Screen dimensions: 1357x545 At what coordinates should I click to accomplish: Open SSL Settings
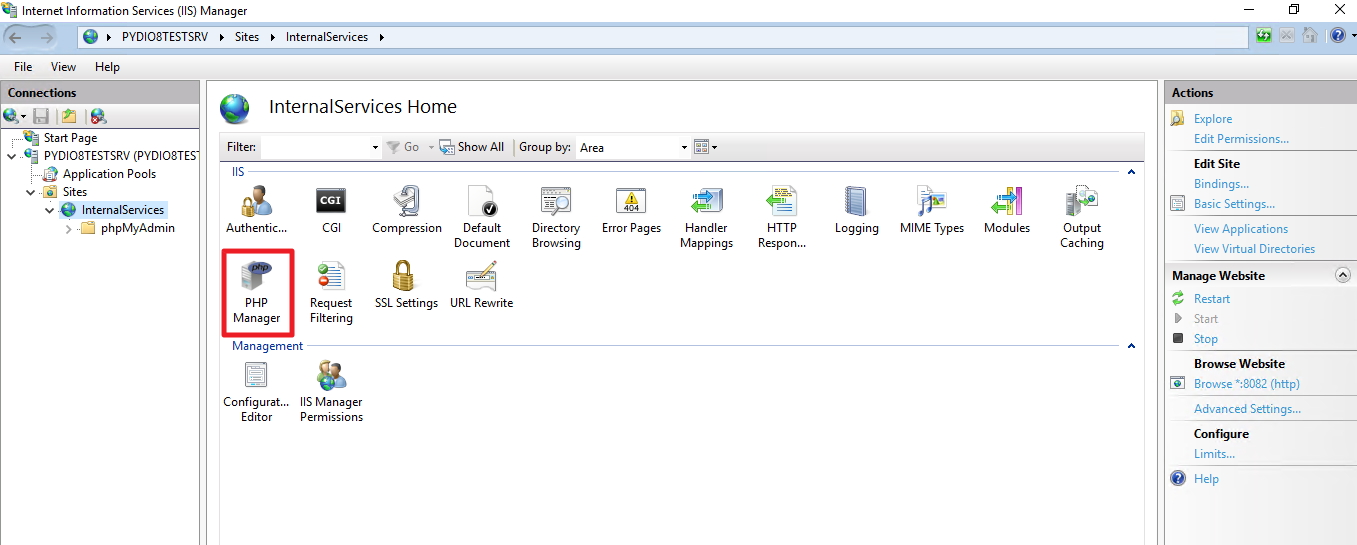tap(406, 286)
